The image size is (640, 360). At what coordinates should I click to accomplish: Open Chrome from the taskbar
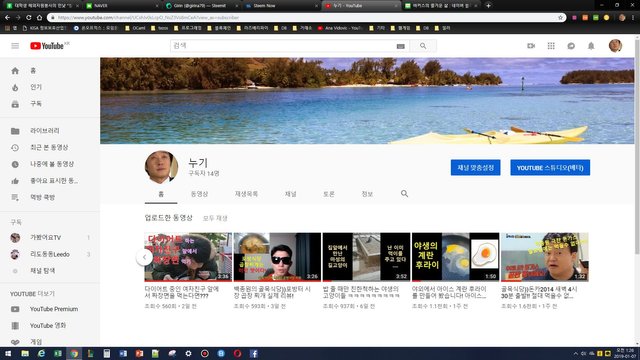point(74,353)
